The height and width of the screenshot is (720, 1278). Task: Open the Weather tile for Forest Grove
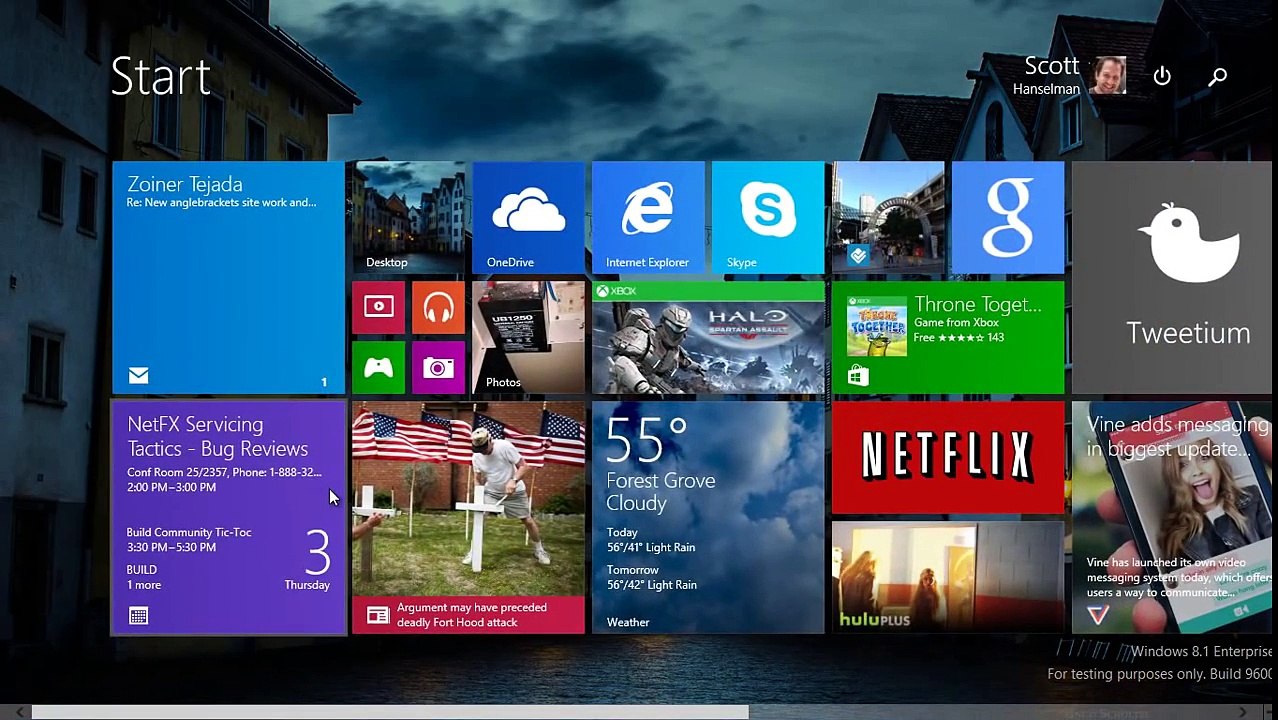[708, 518]
